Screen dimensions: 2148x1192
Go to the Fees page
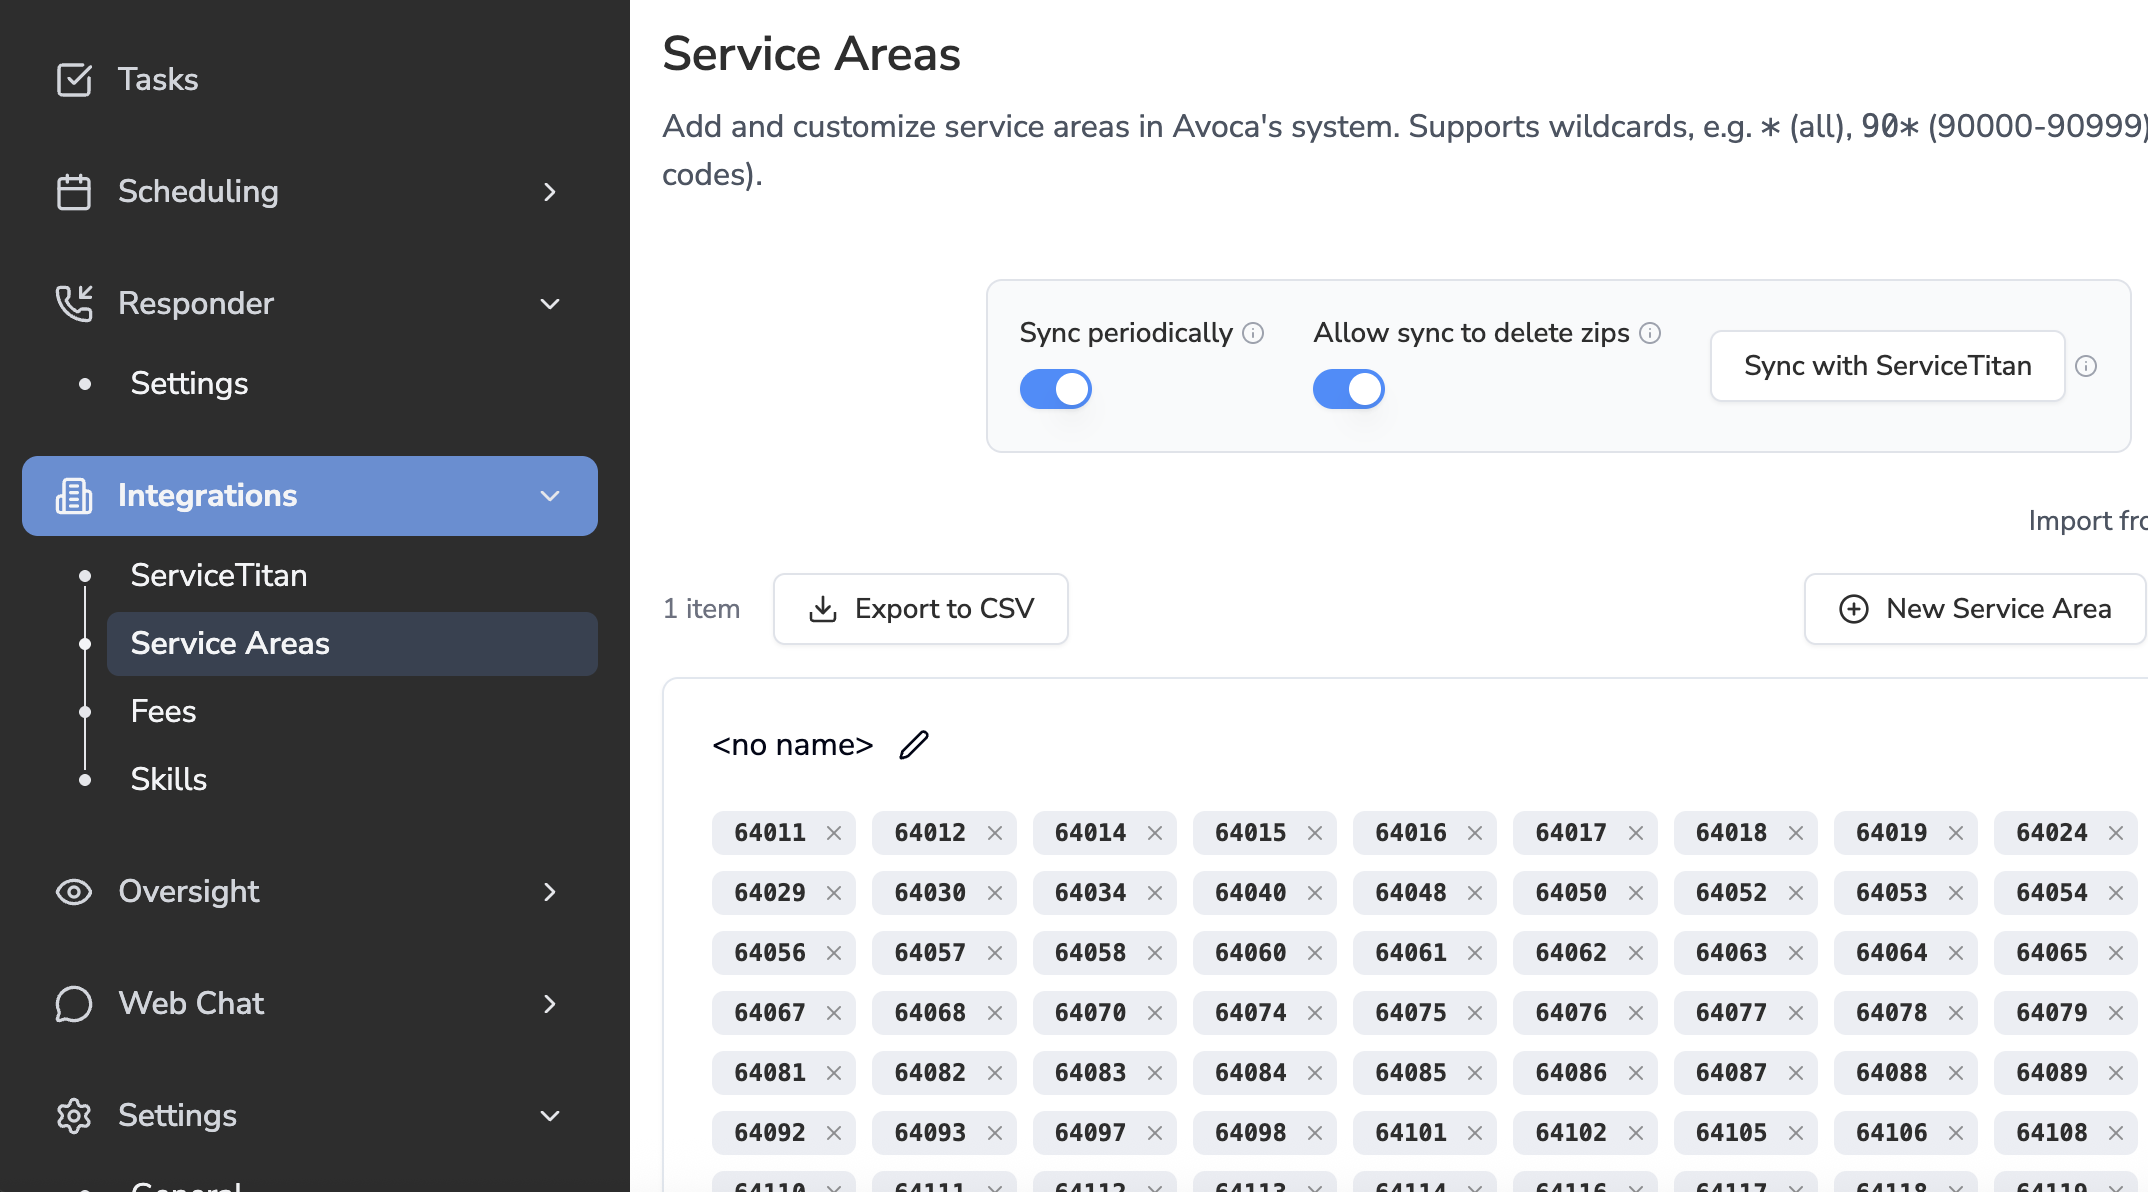coord(163,711)
